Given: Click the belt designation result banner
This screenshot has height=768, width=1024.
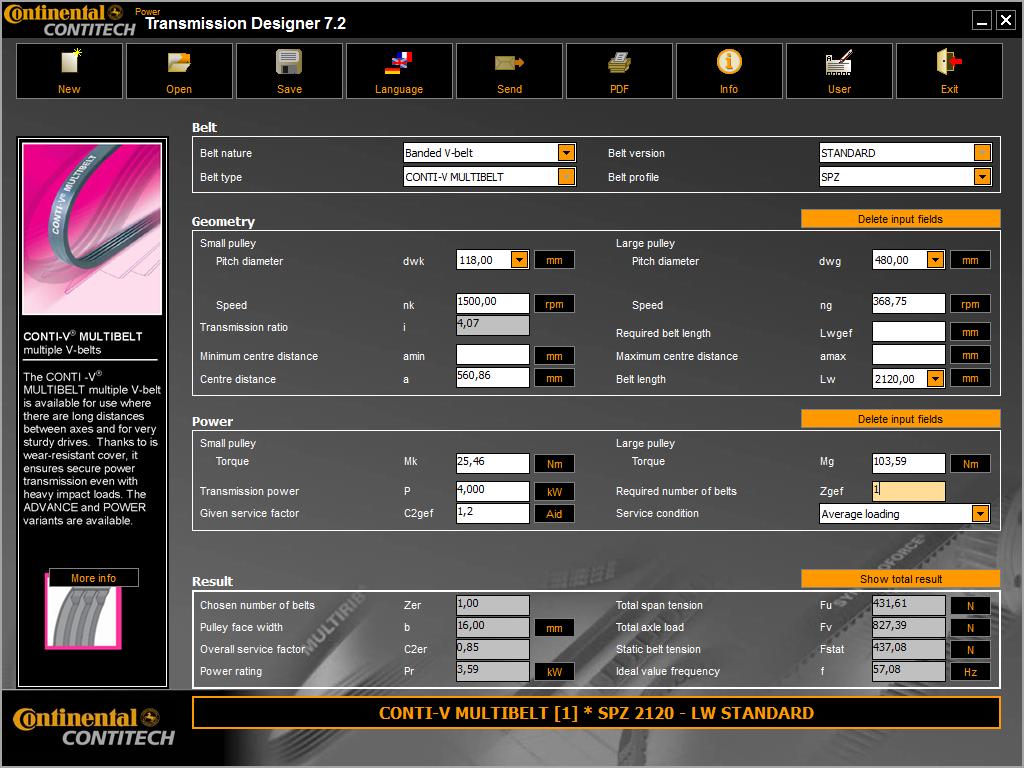Looking at the screenshot, I should (596, 712).
